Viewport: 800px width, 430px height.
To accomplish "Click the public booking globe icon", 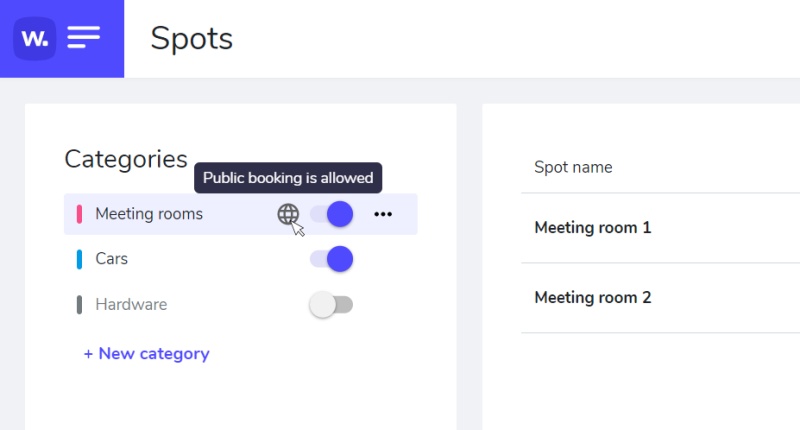I will pos(288,214).
